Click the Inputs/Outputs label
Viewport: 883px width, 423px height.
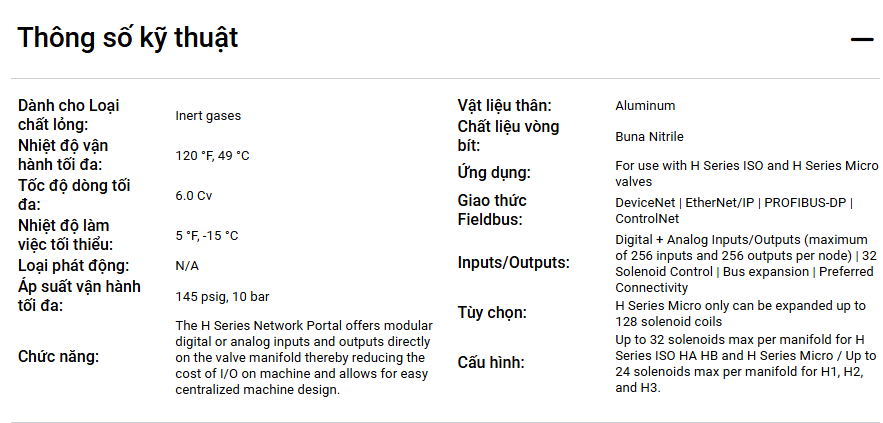(514, 263)
